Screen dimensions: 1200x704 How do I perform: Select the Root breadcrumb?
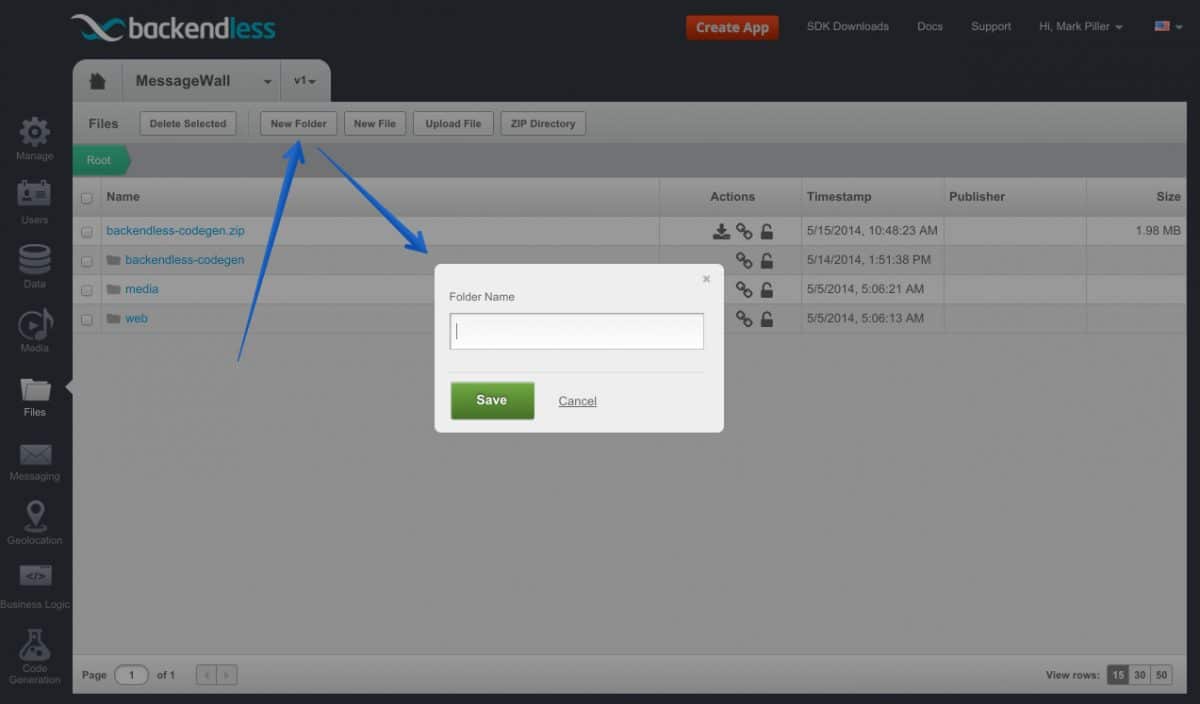99,160
